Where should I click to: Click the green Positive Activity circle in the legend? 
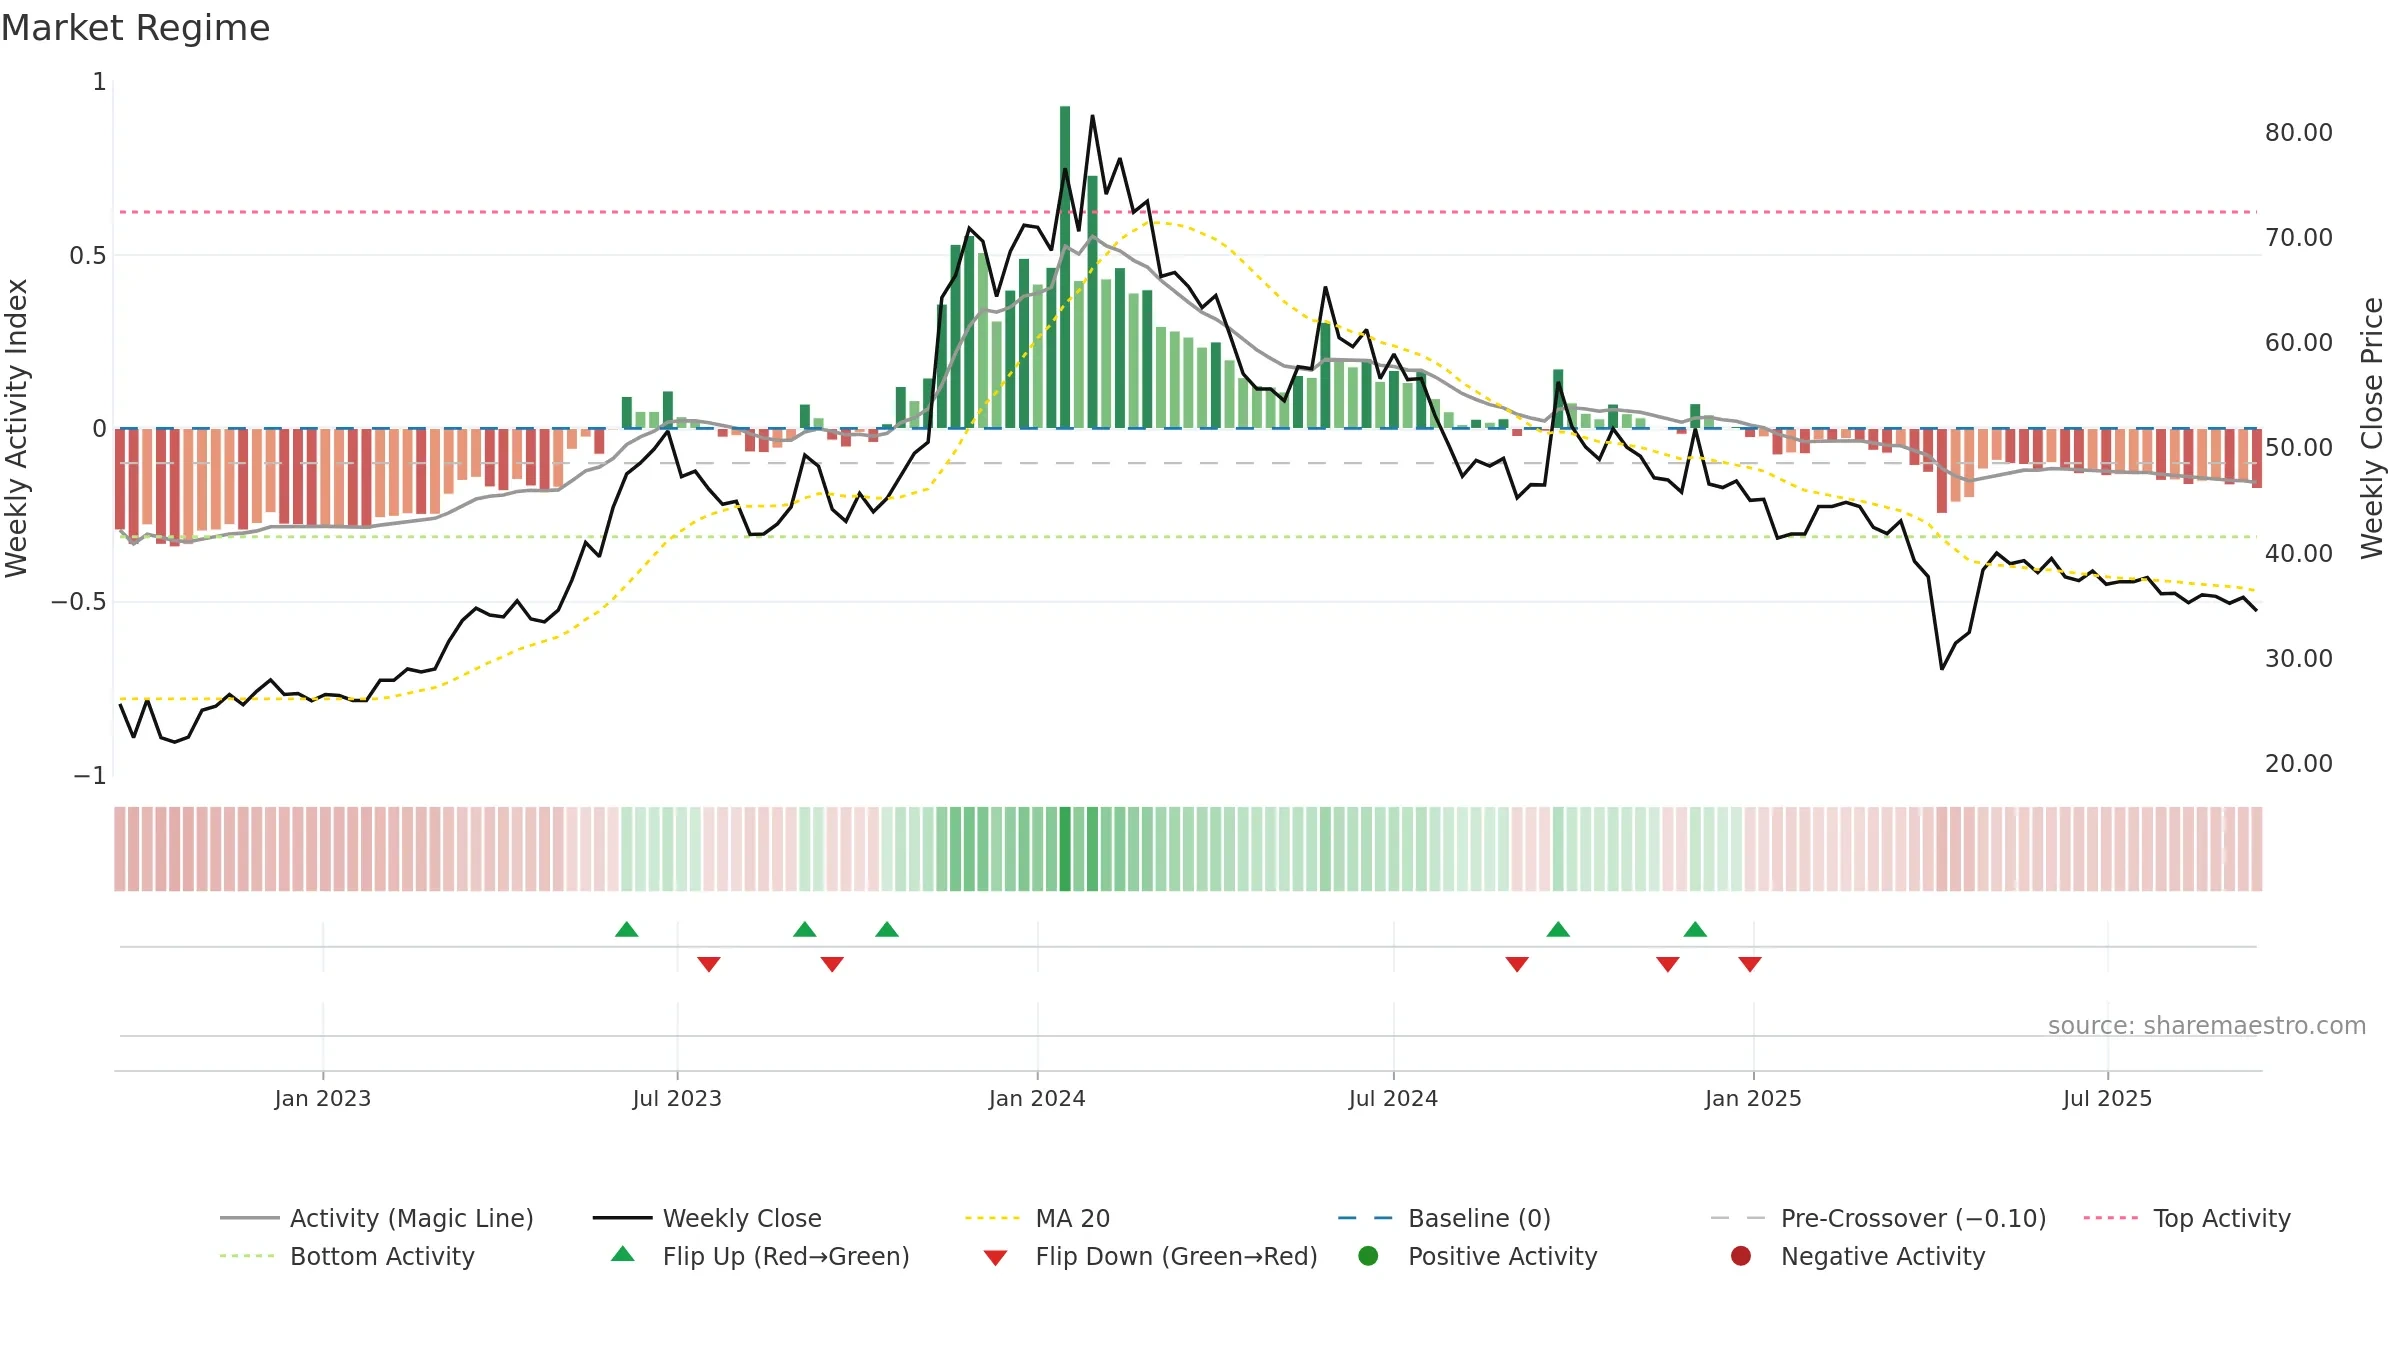pos(1368,1256)
